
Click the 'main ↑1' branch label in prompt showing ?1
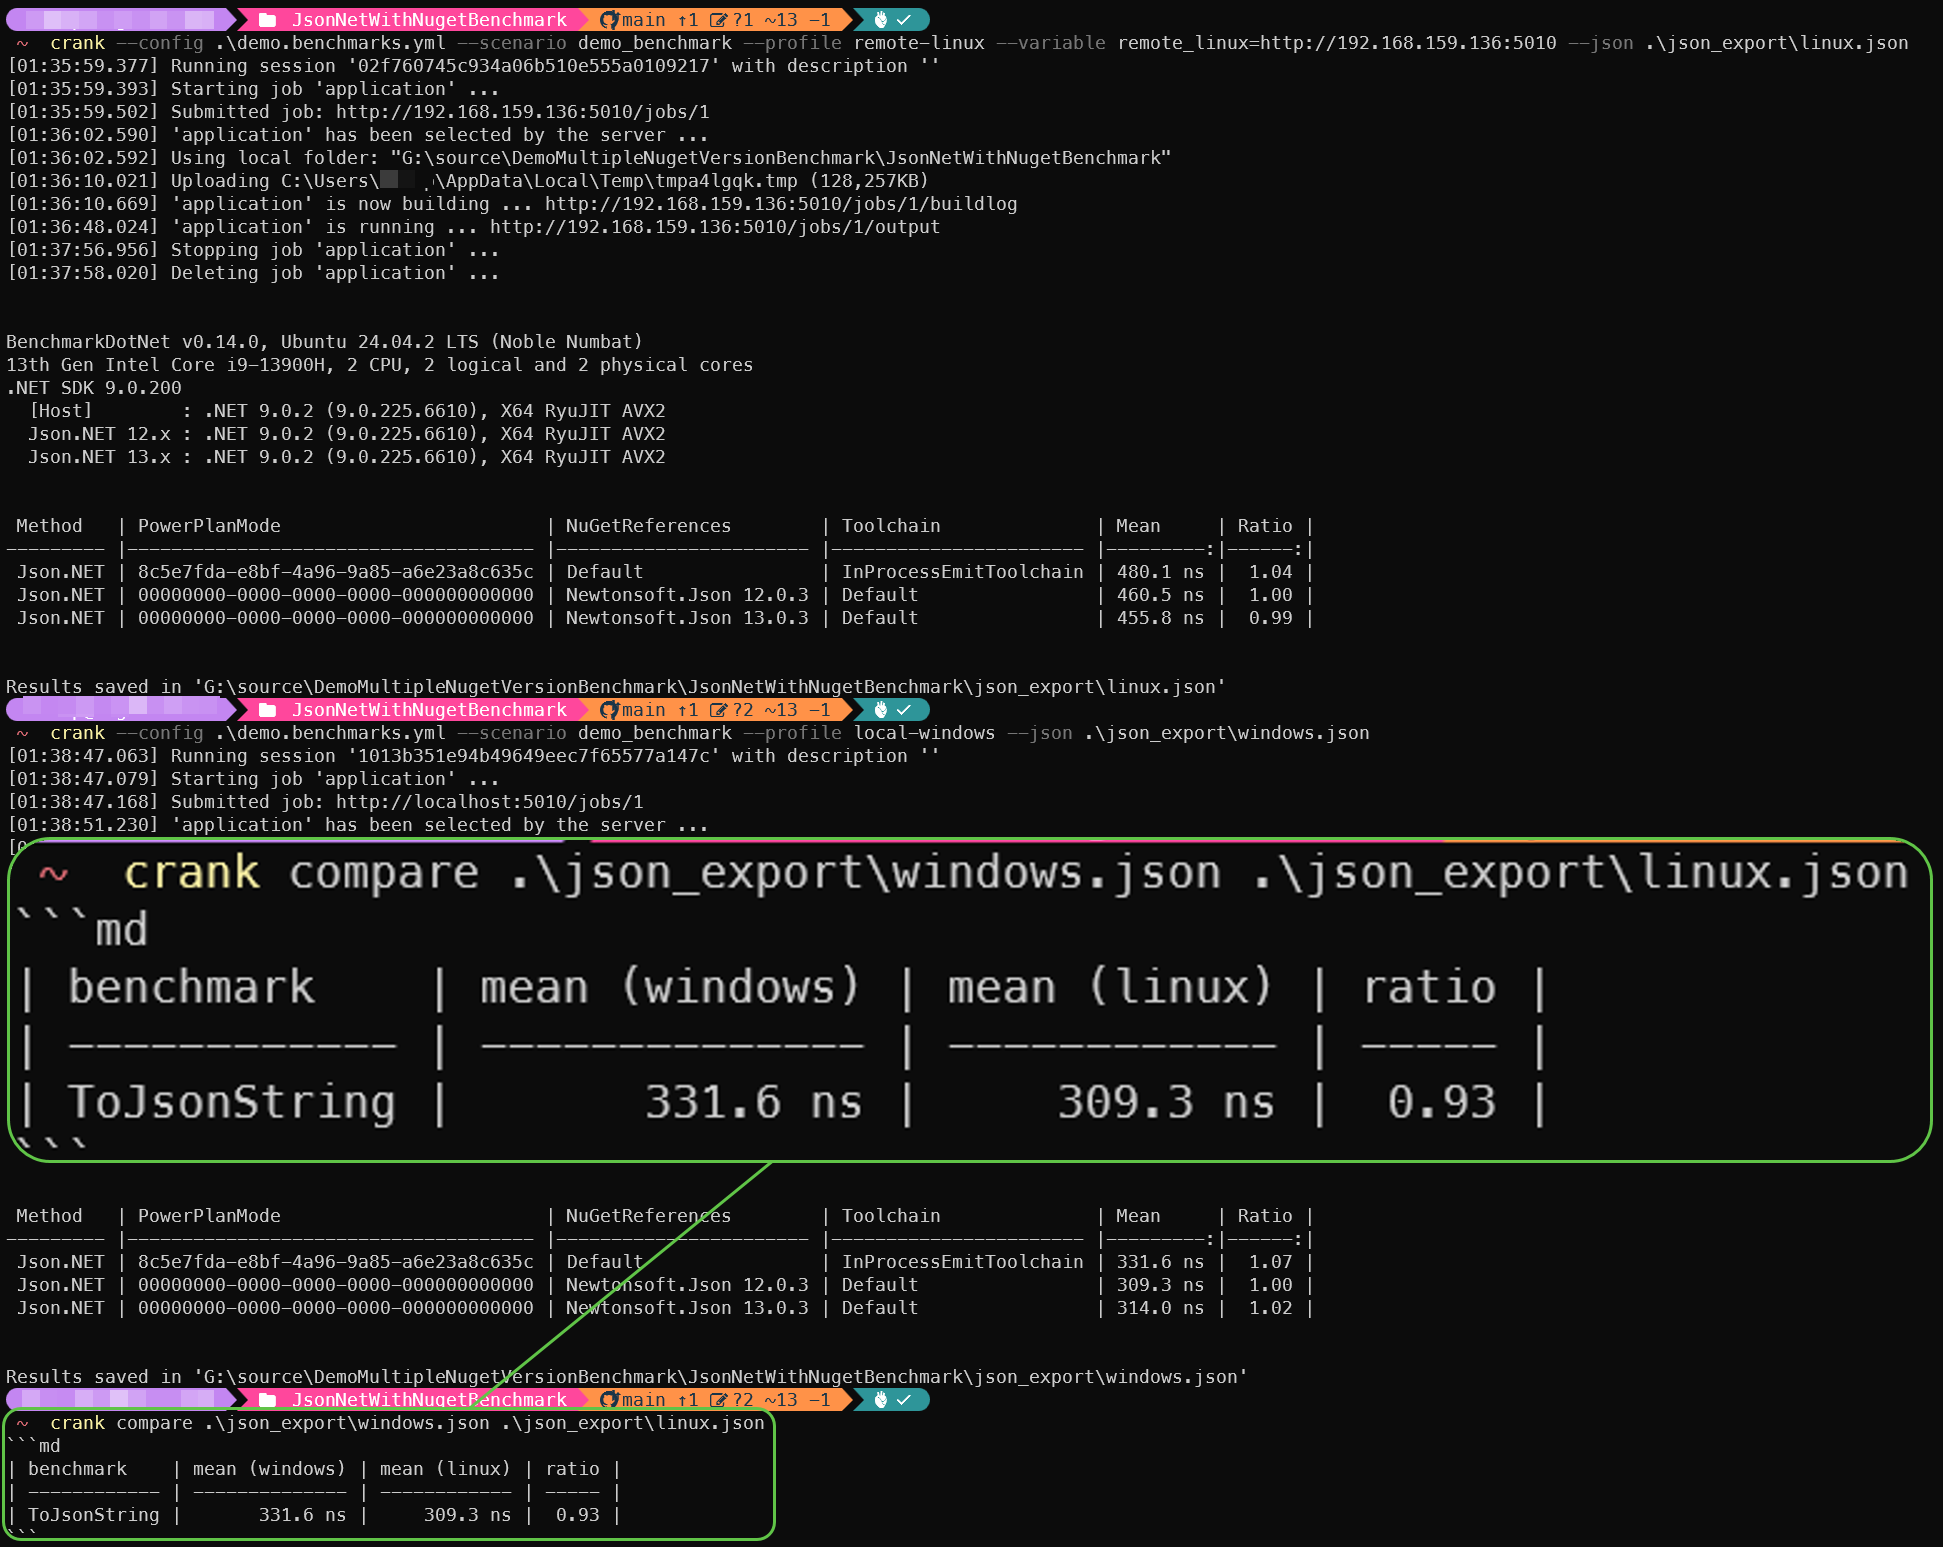tap(660, 20)
